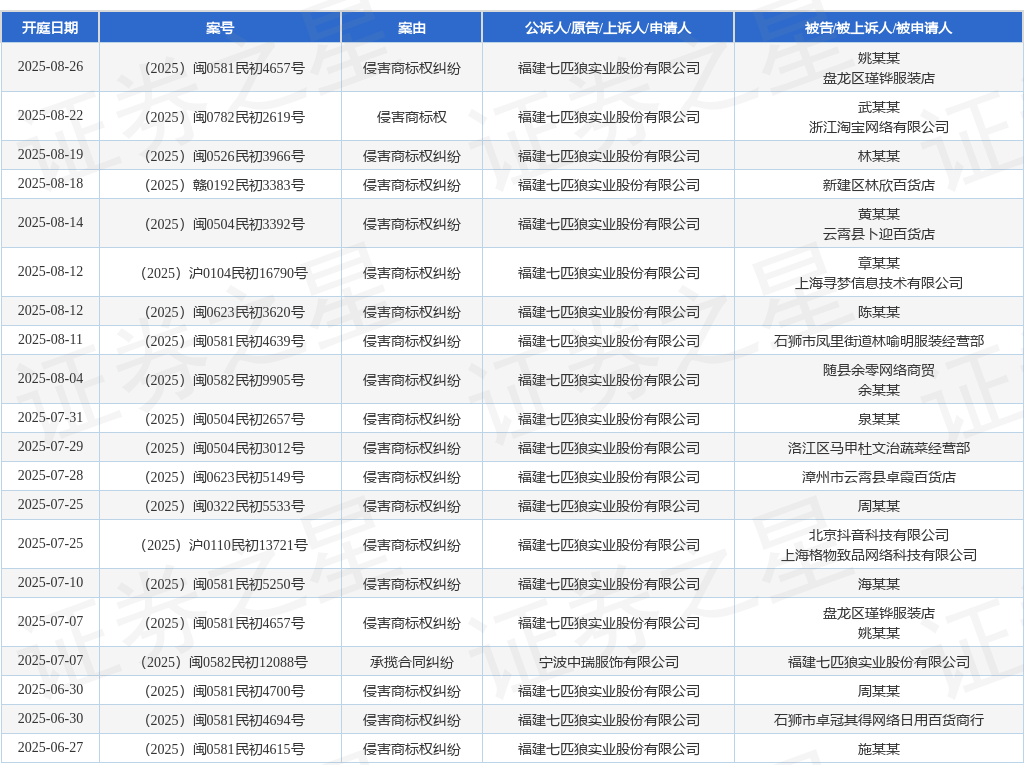The height and width of the screenshot is (765, 1024).
Task: Click plaintiff 宁波中瑞服饰有限公司
Action: click(609, 662)
